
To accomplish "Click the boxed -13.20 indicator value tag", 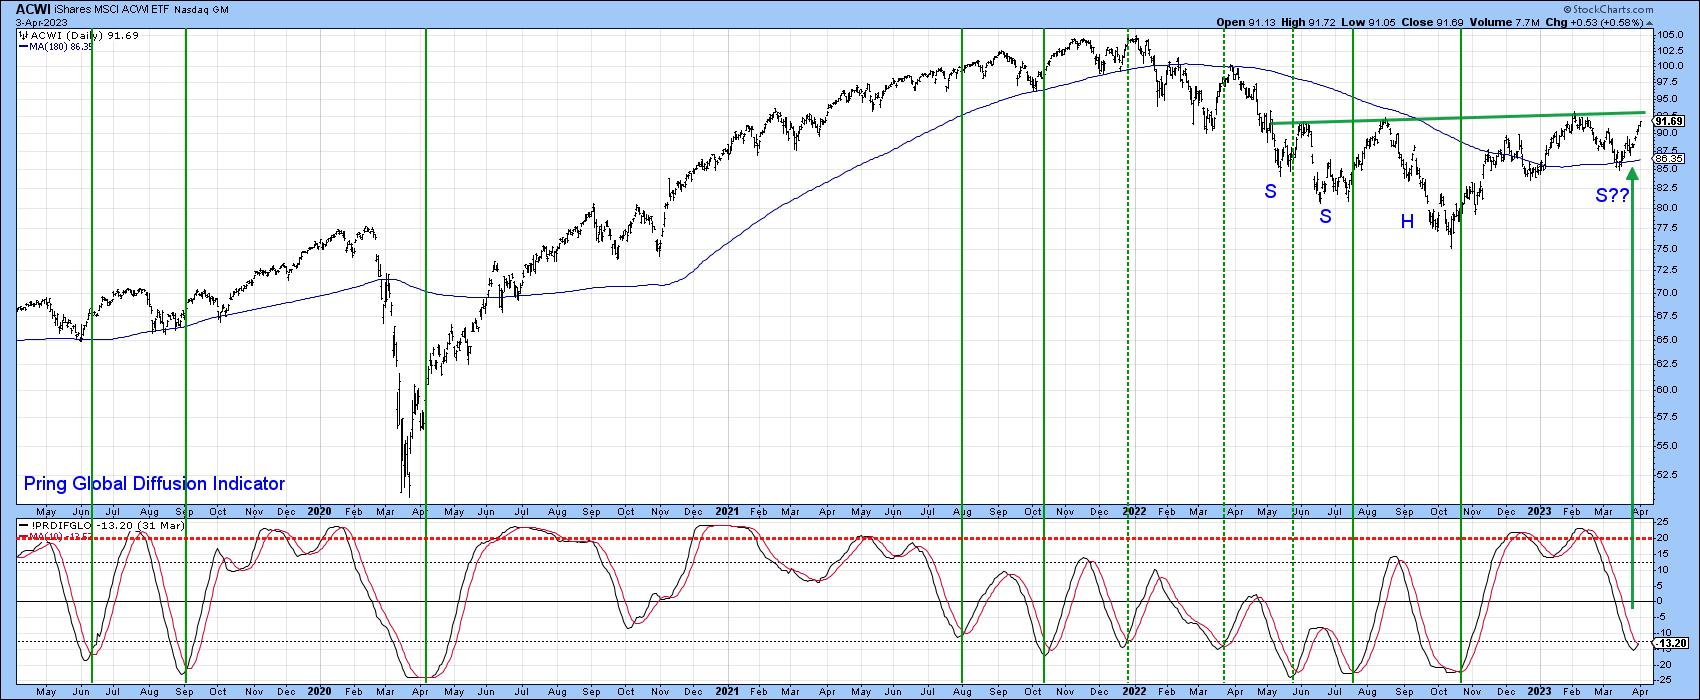I will click(1669, 645).
